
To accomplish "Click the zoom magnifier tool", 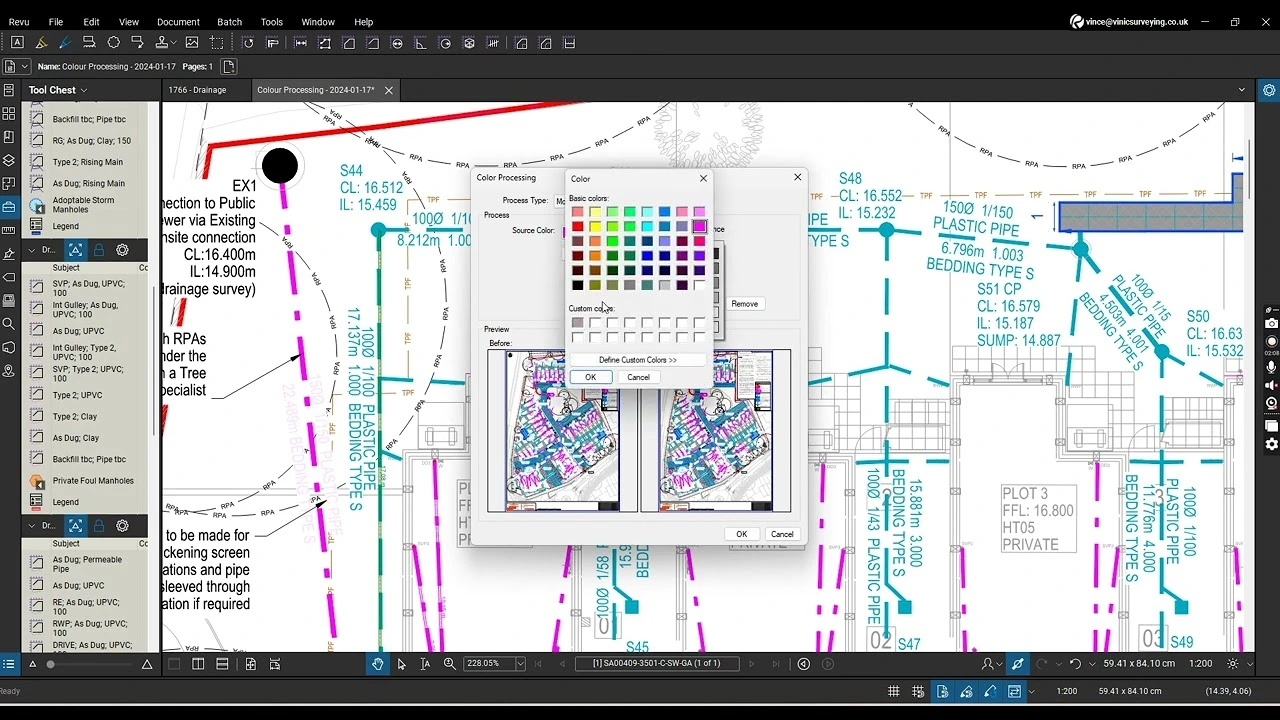I will click(x=450, y=664).
